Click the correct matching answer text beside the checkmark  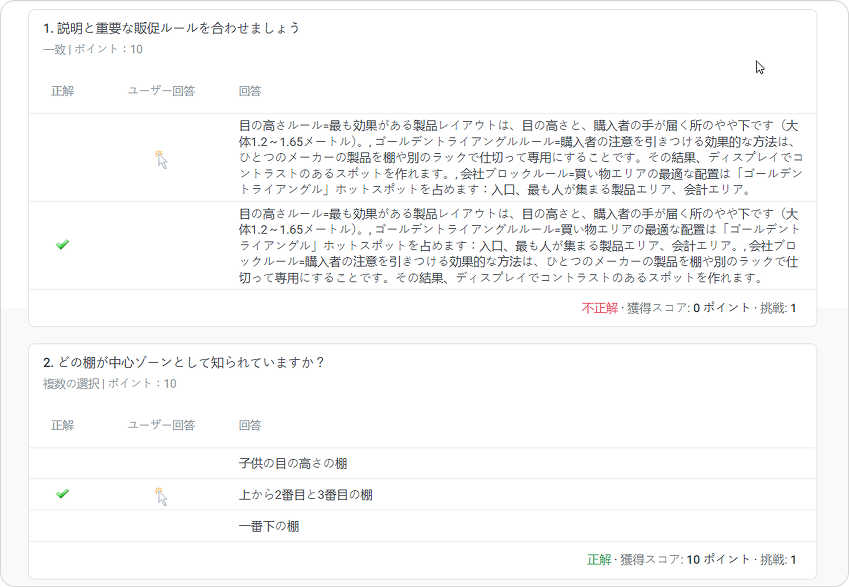tap(520, 246)
